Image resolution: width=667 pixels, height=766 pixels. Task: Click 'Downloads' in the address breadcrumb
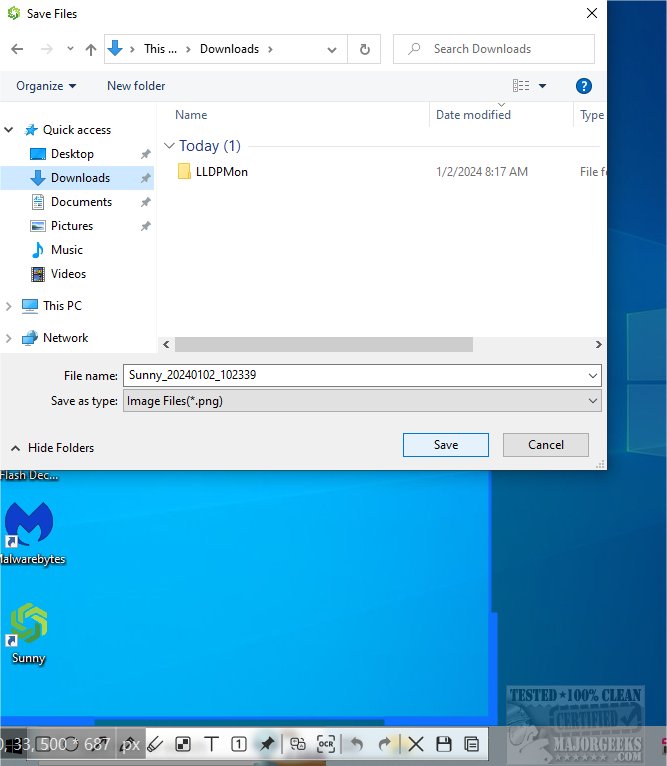click(x=229, y=49)
